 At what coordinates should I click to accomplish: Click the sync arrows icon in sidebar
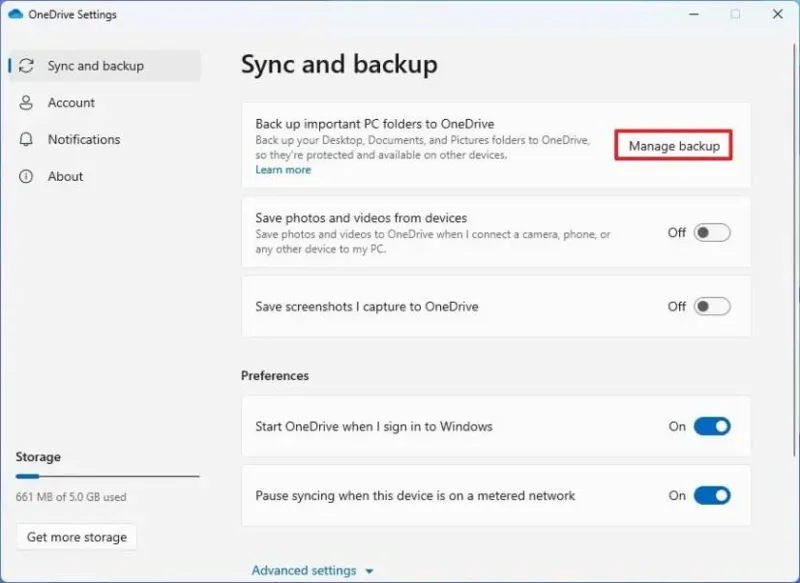(26, 66)
